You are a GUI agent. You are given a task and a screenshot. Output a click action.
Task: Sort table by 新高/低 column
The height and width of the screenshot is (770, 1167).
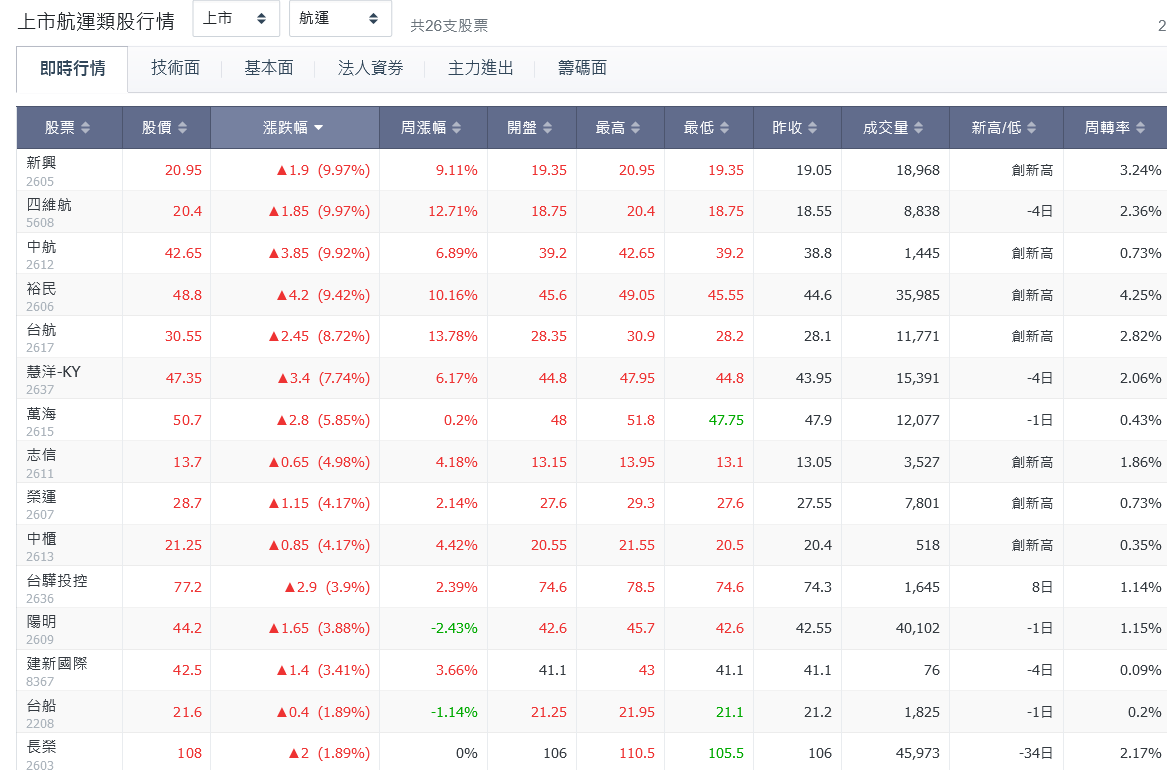(1005, 128)
